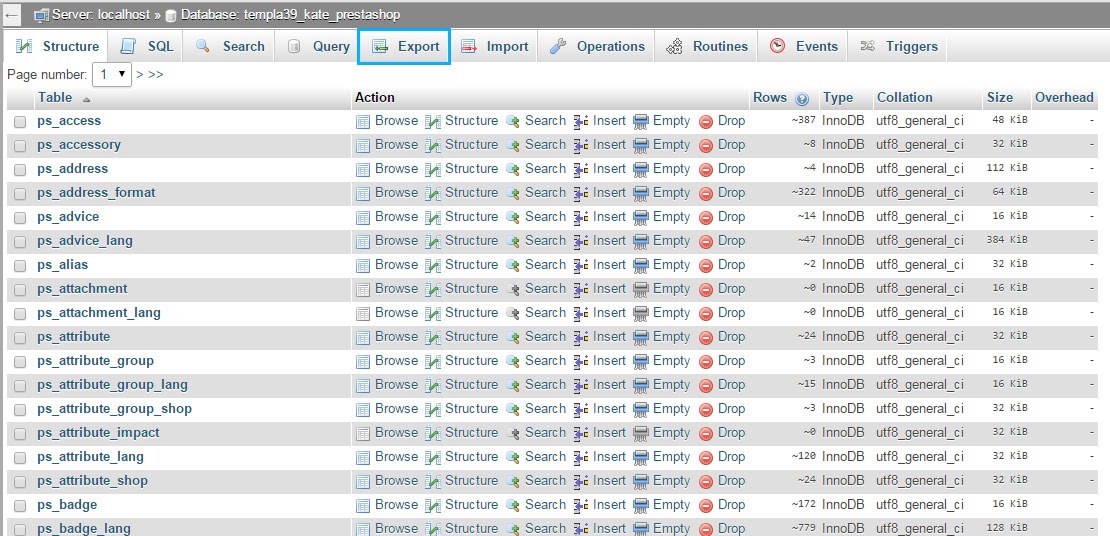The height and width of the screenshot is (536, 1110).
Task: Switch to the Operations tab
Action: point(597,46)
